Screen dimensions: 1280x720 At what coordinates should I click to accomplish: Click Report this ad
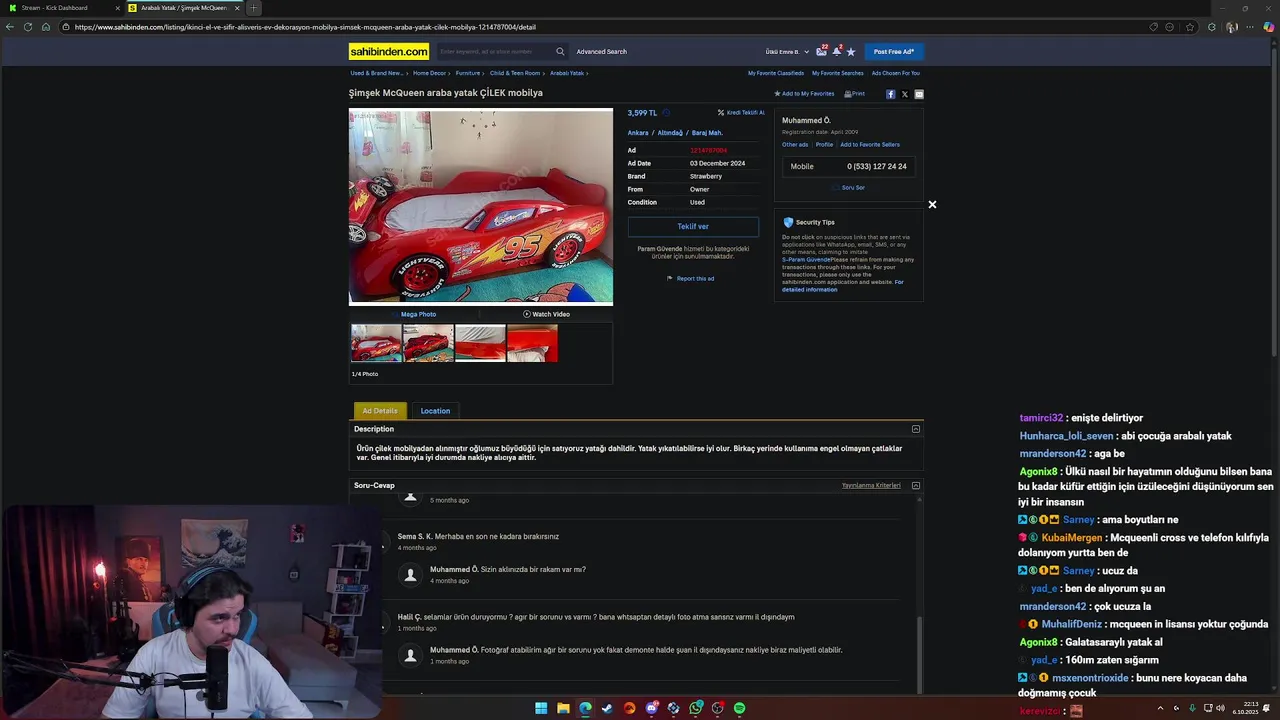691,279
